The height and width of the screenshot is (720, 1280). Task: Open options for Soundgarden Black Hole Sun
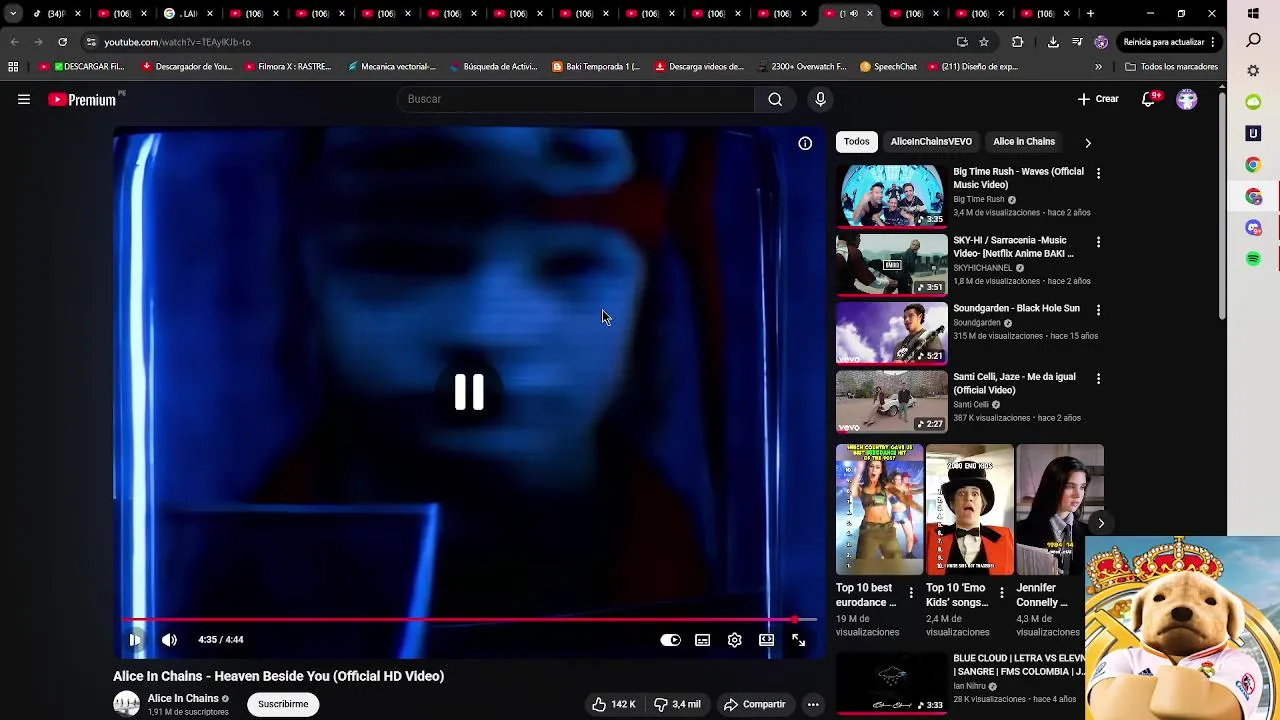pos(1098,311)
